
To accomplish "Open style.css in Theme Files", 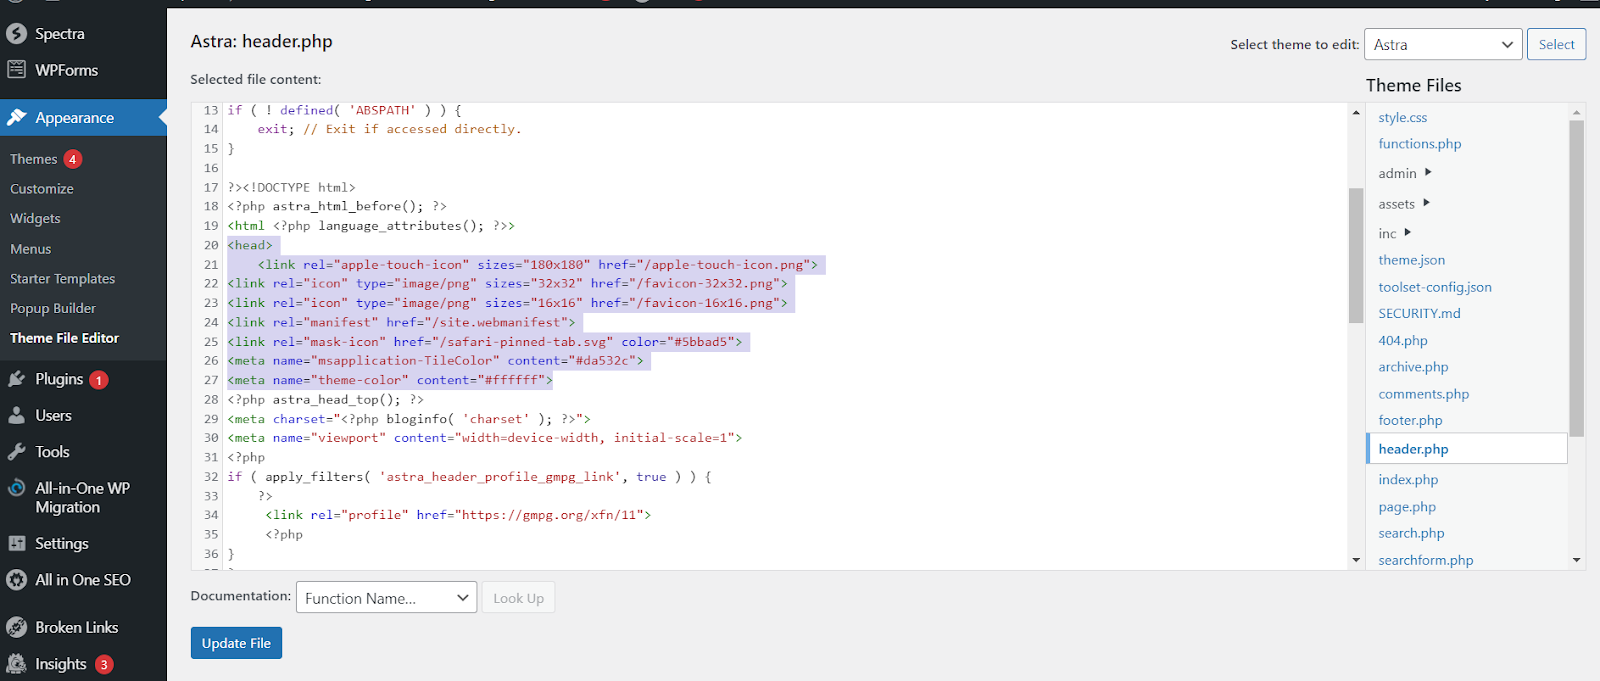I will coord(1402,118).
